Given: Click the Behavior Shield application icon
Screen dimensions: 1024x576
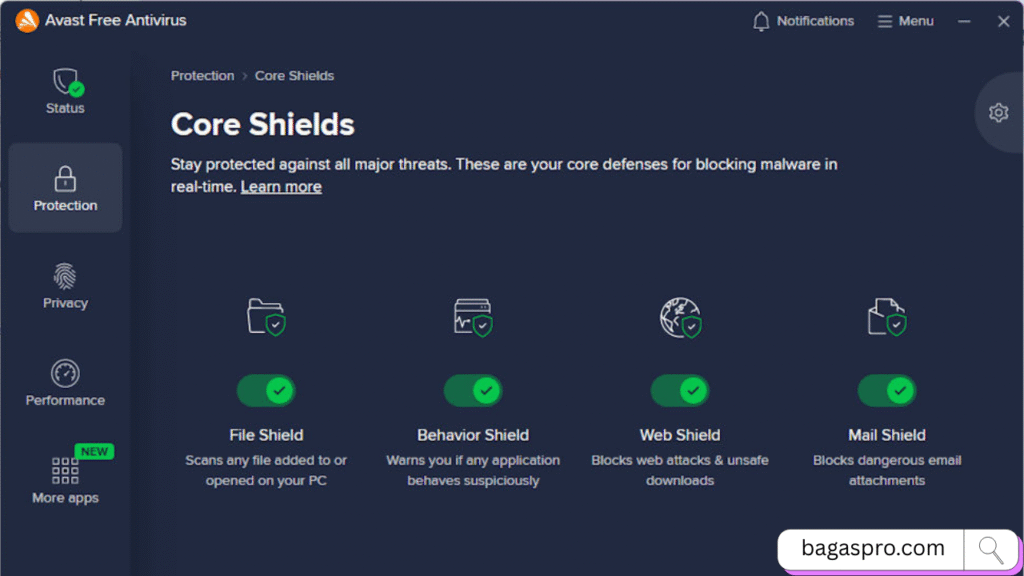Looking at the screenshot, I should [x=473, y=315].
